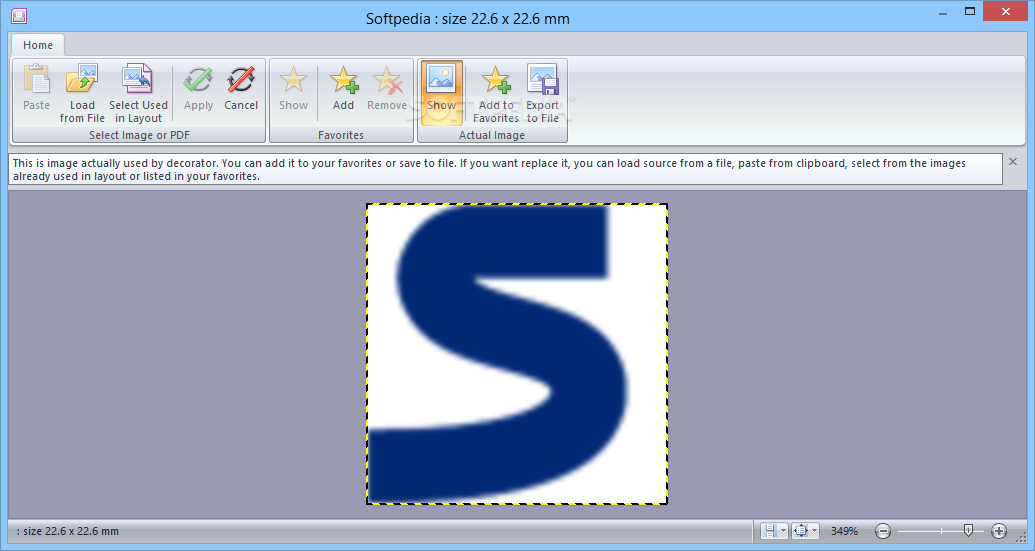Export actual image to File

pos(543,92)
